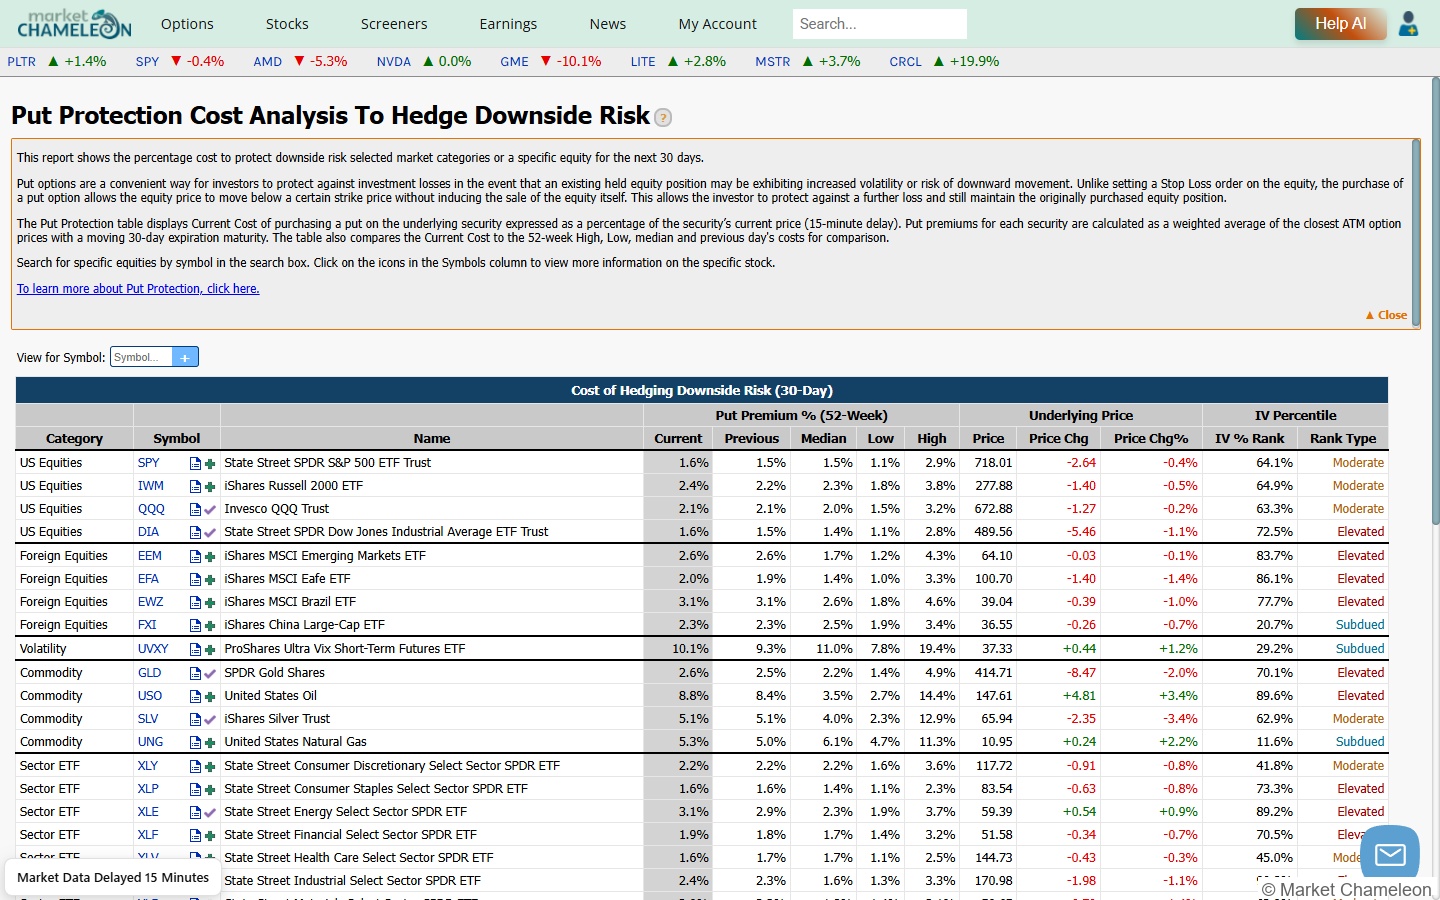
Task: Add EWZ to watchlist with the plus icon
Action: [210, 603]
